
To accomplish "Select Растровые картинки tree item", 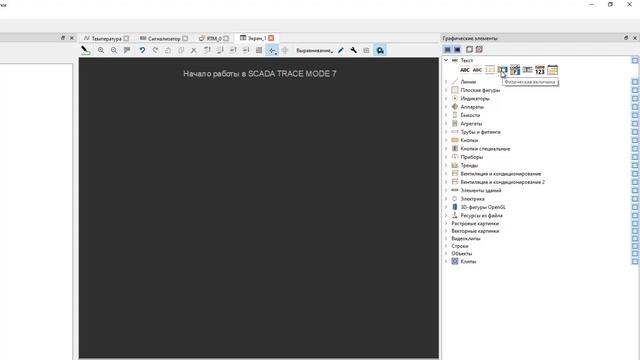I will point(475,223).
